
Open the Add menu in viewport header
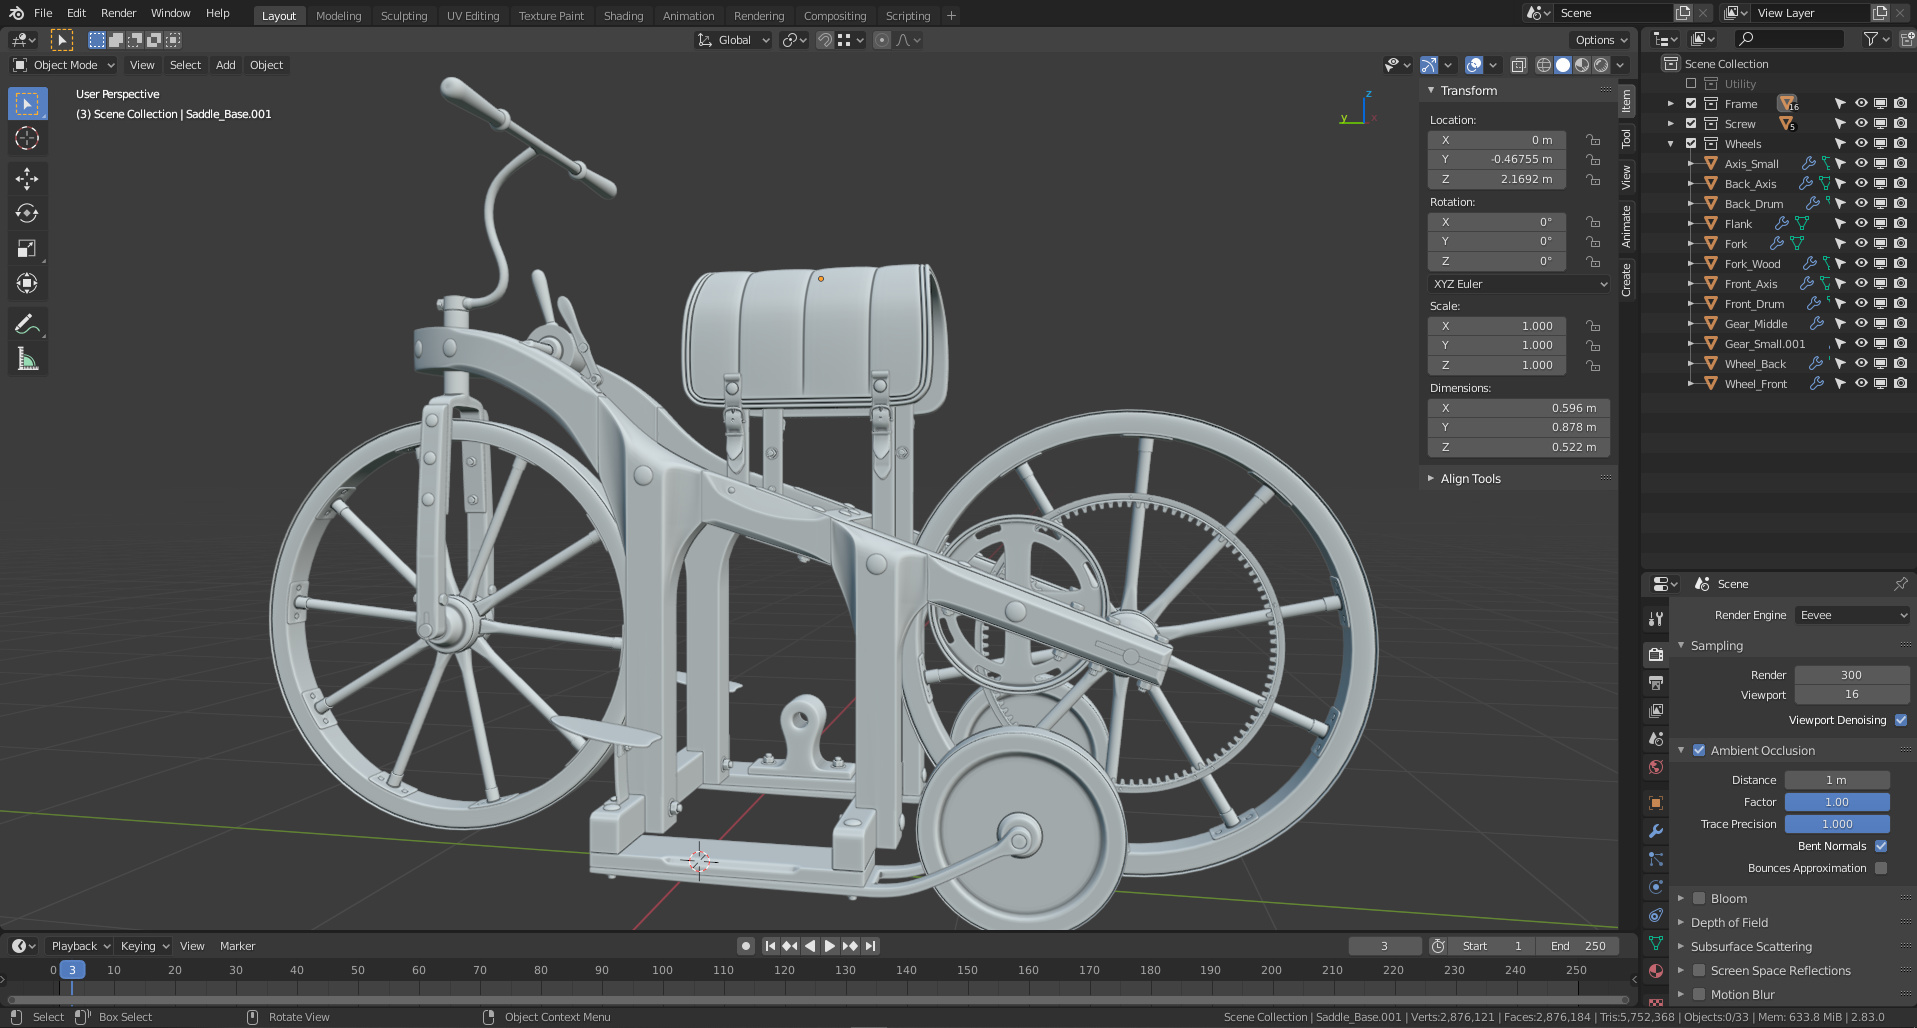pos(226,65)
